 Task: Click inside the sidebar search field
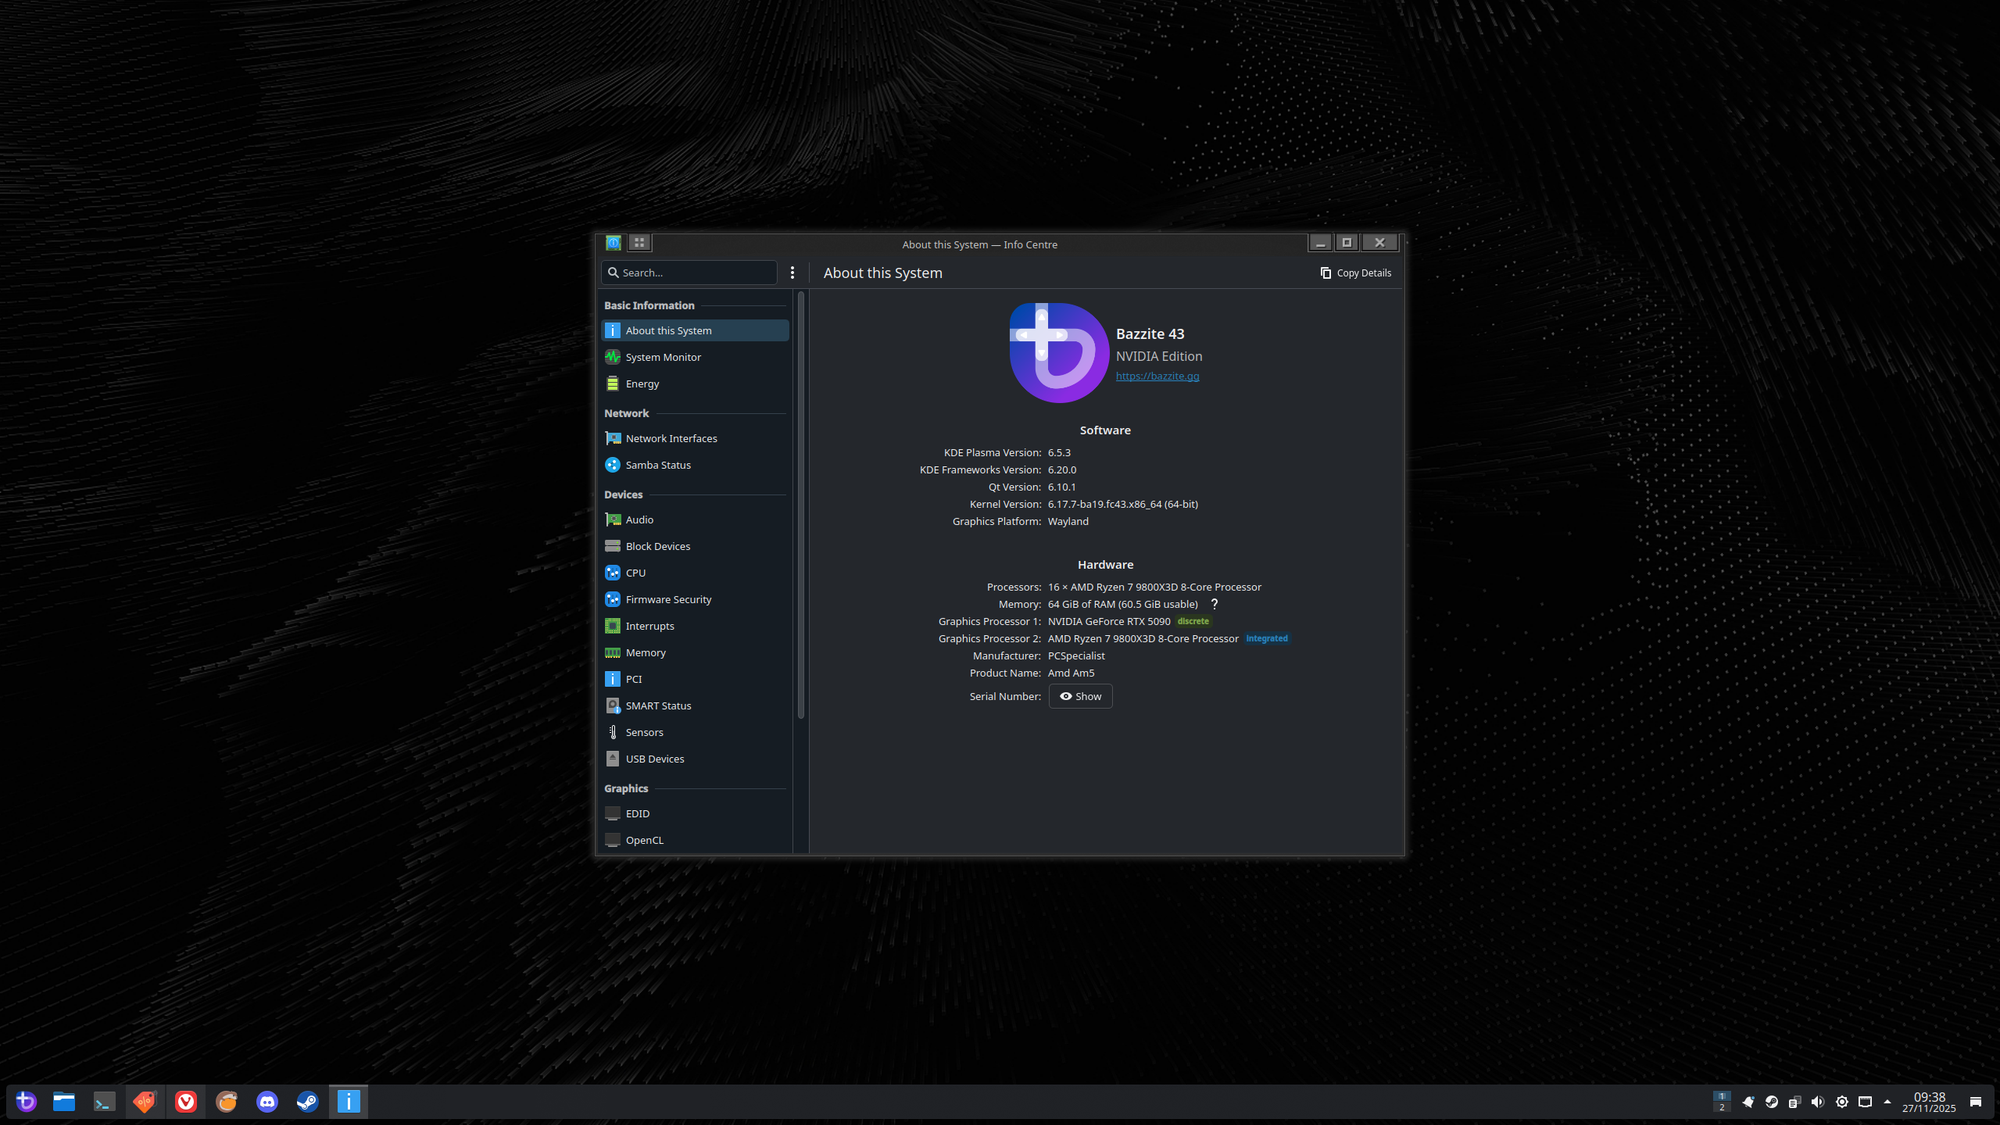[690, 272]
